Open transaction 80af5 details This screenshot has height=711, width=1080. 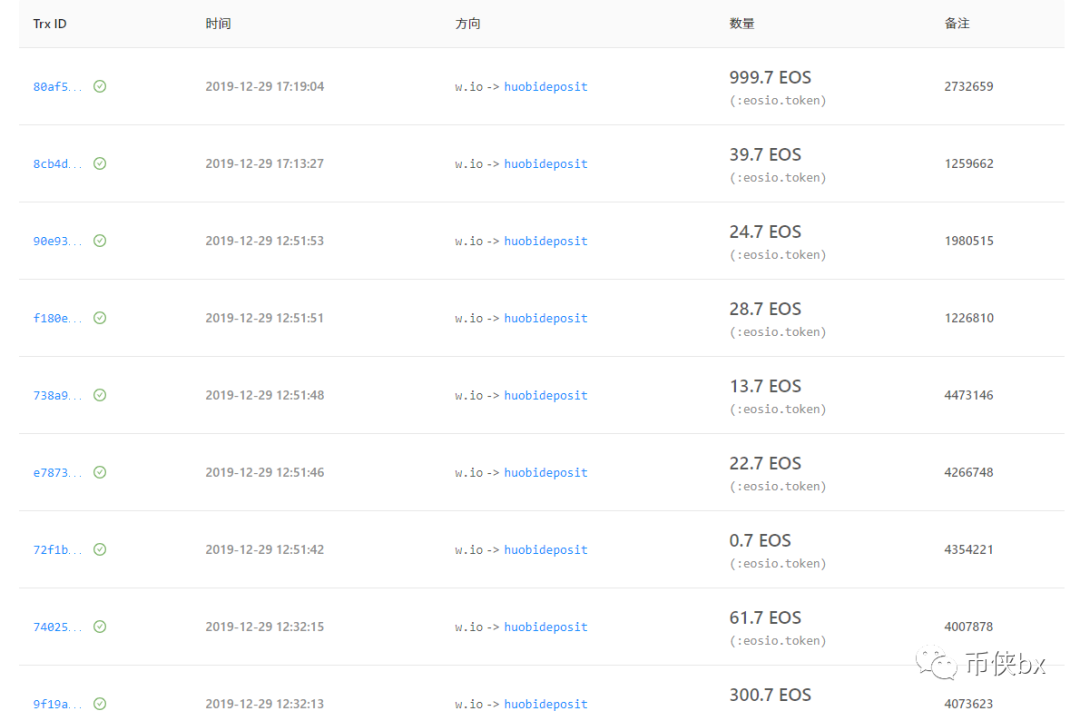point(57,87)
